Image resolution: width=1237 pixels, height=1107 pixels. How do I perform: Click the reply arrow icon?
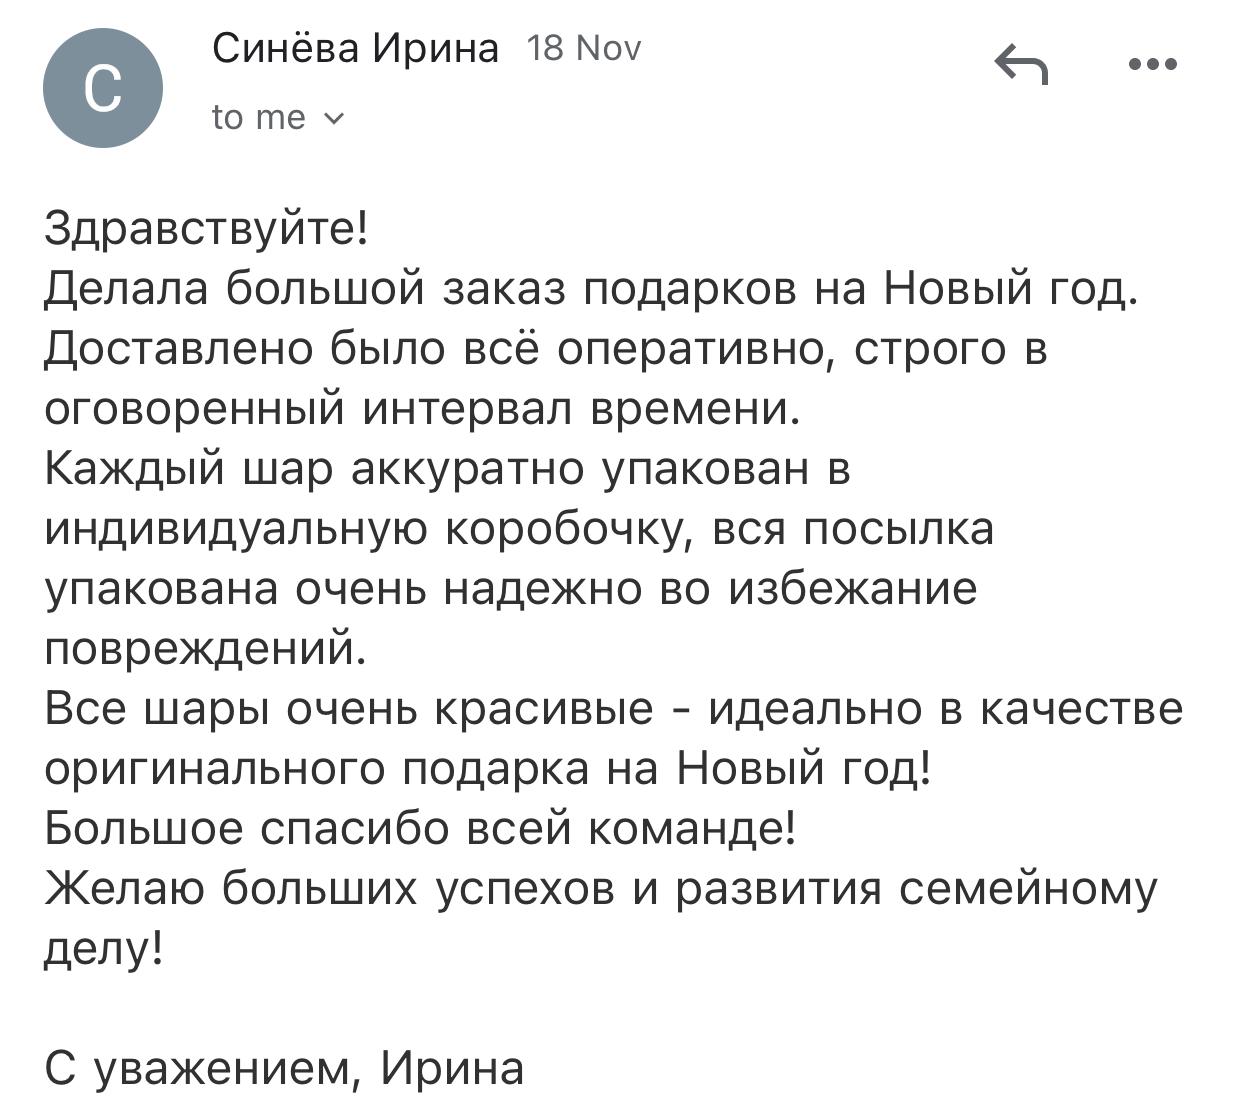[x=1021, y=65]
